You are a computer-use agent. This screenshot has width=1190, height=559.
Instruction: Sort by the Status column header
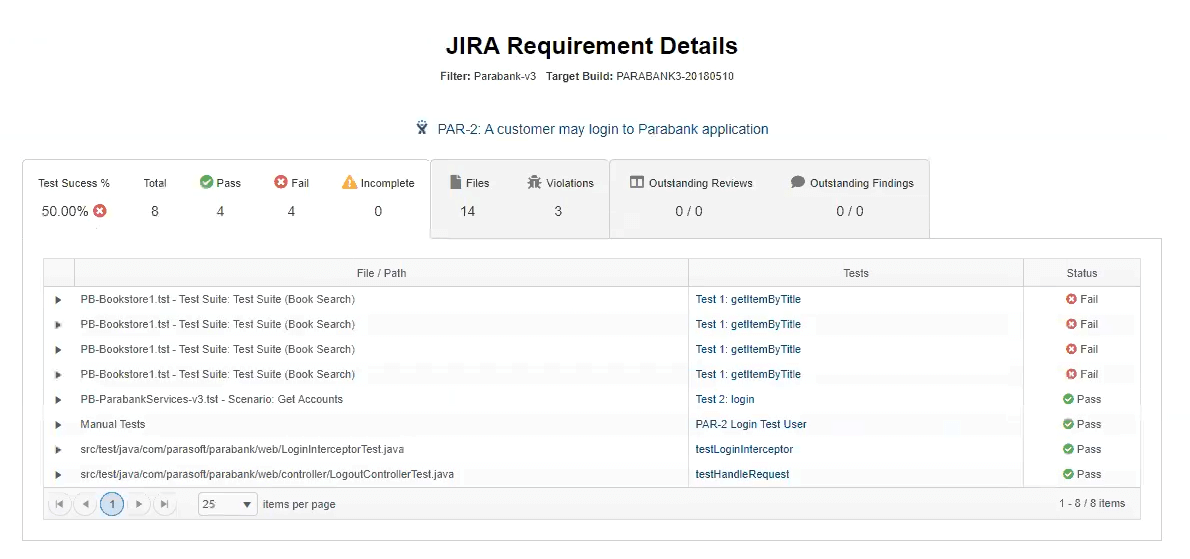(x=1081, y=273)
